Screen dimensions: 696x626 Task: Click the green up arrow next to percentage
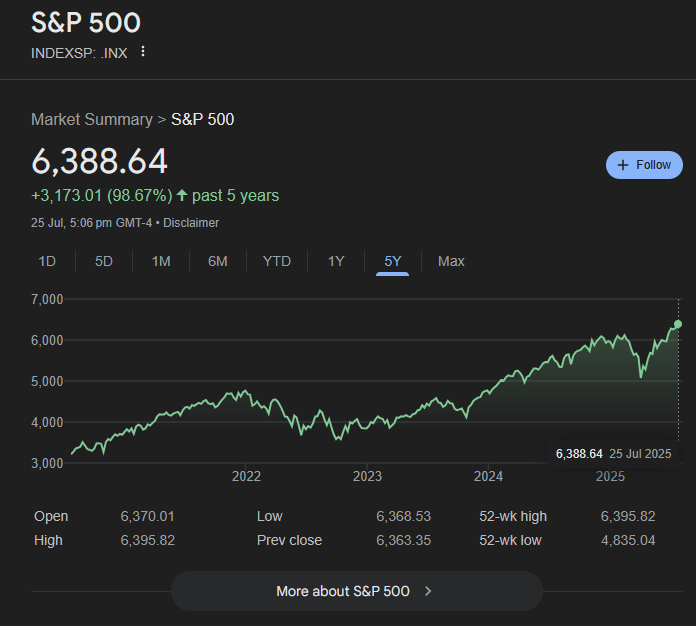[182, 195]
